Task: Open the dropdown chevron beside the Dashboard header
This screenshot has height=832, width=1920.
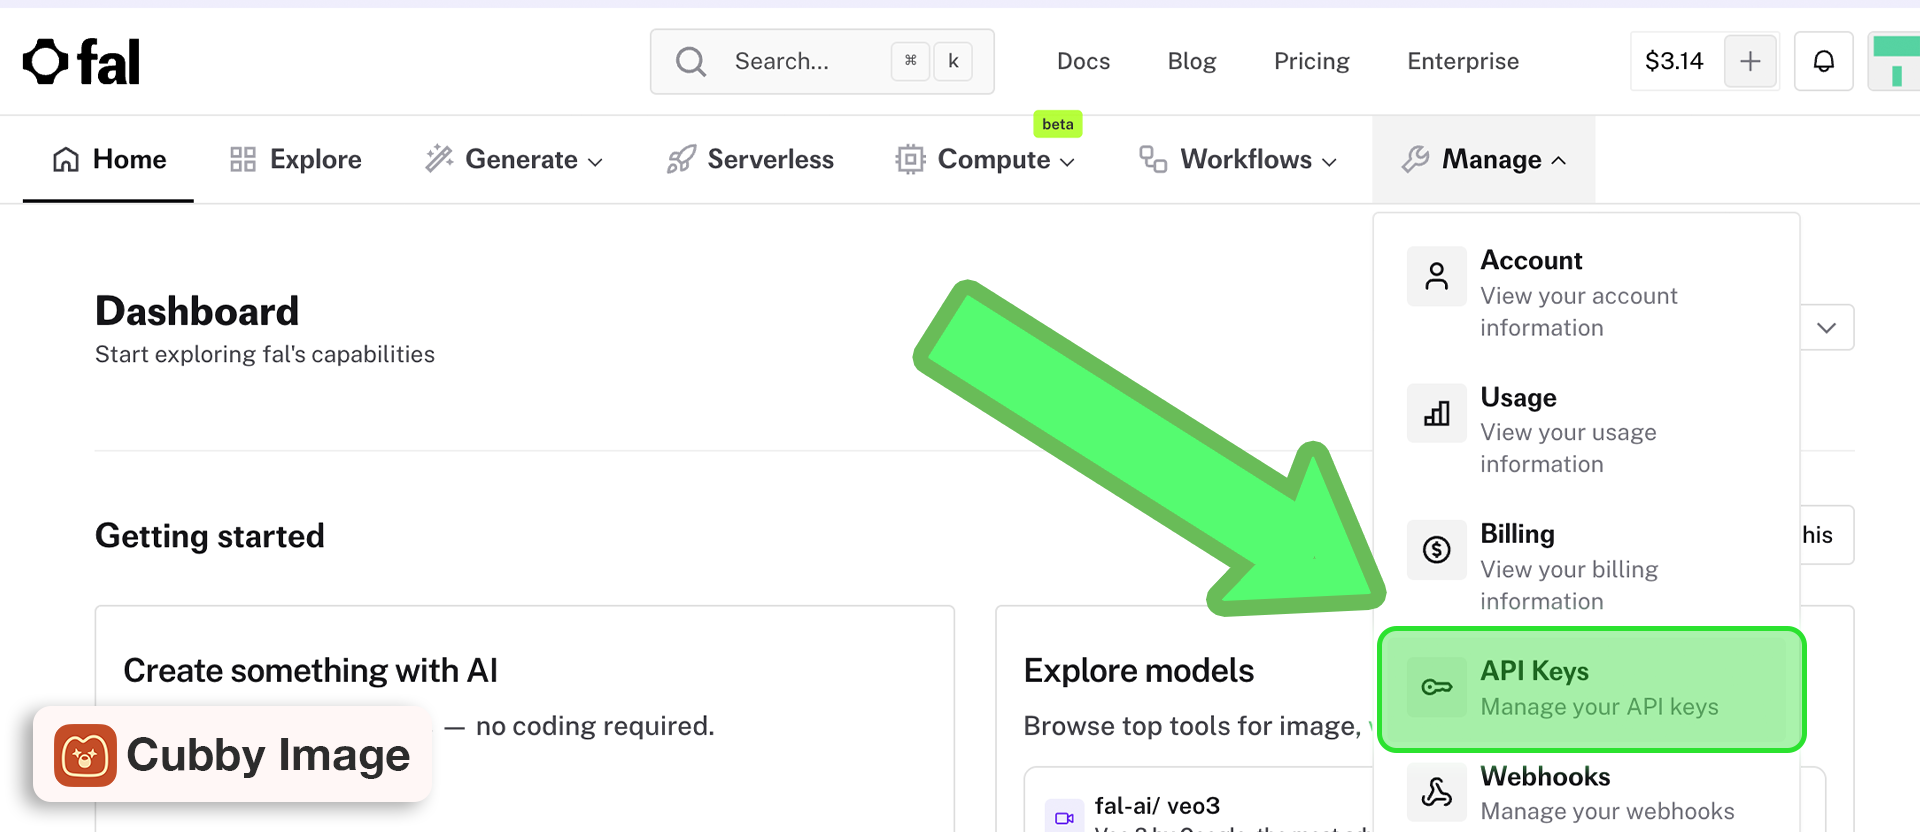Action: tap(1826, 328)
